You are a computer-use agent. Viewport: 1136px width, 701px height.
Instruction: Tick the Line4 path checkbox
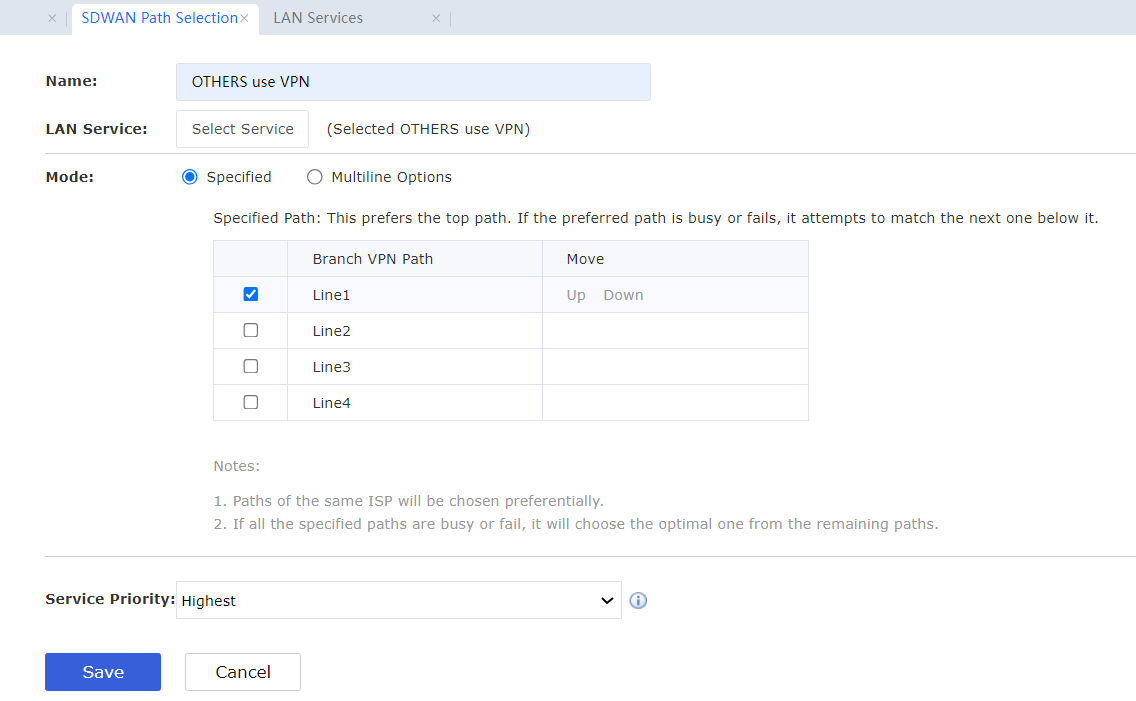[x=251, y=403]
